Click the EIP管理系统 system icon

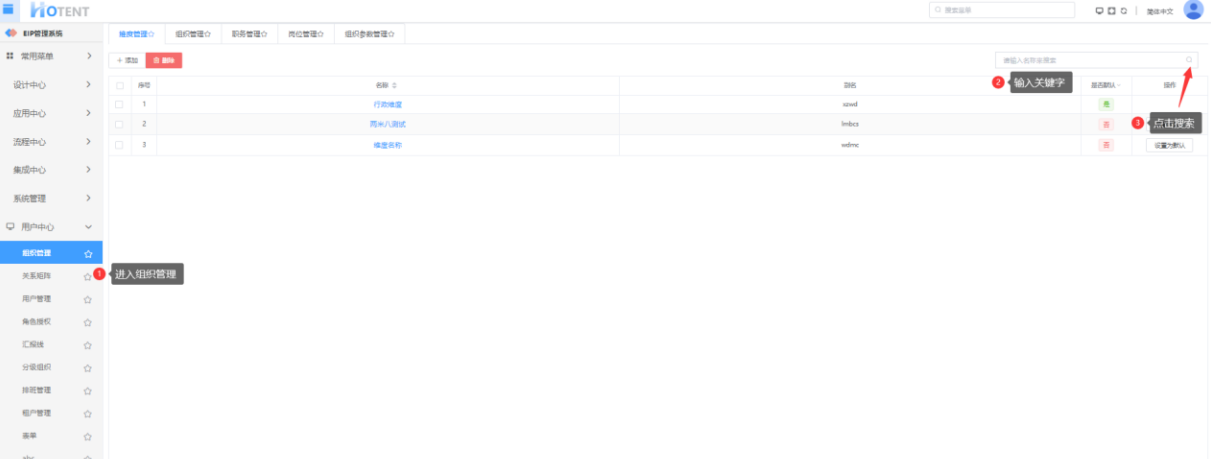[x=13, y=33]
